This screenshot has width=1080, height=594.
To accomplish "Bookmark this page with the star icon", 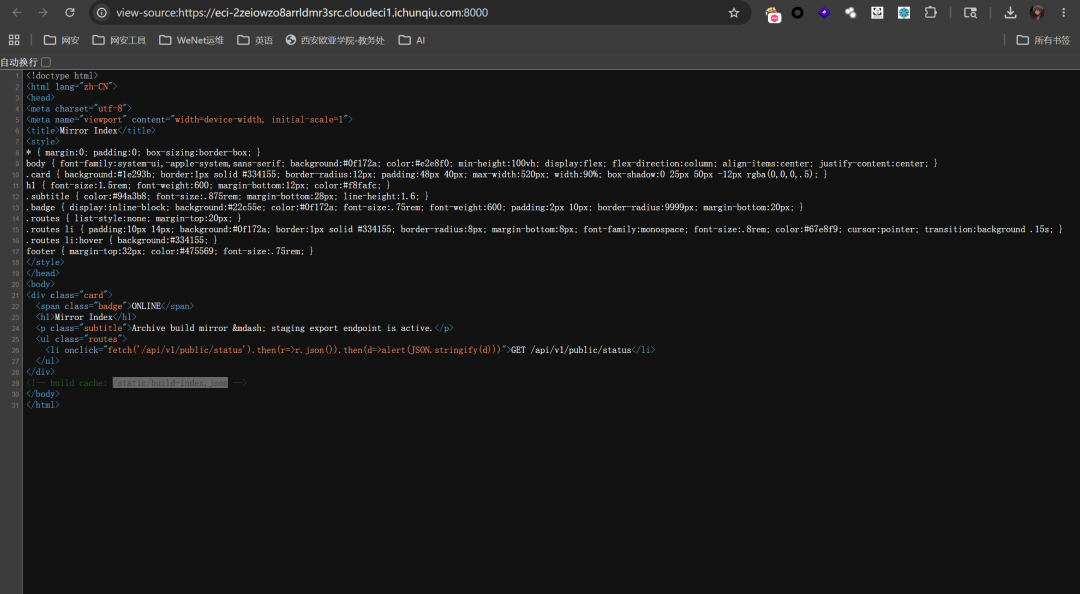I will (734, 12).
